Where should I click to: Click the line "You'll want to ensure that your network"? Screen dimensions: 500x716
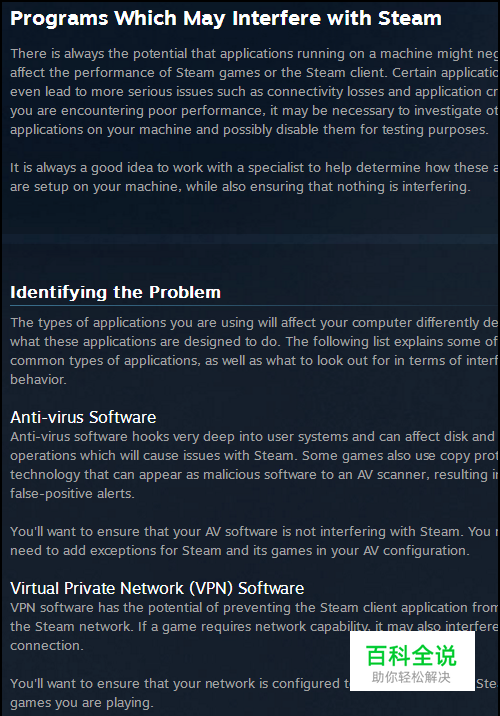point(180,684)
